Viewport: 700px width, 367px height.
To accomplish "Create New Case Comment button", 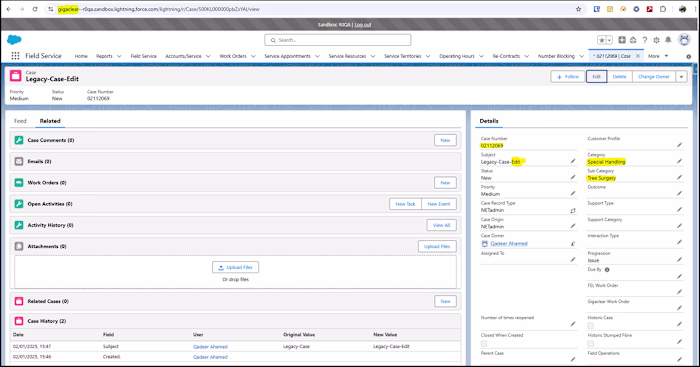I will click(445, 140).
